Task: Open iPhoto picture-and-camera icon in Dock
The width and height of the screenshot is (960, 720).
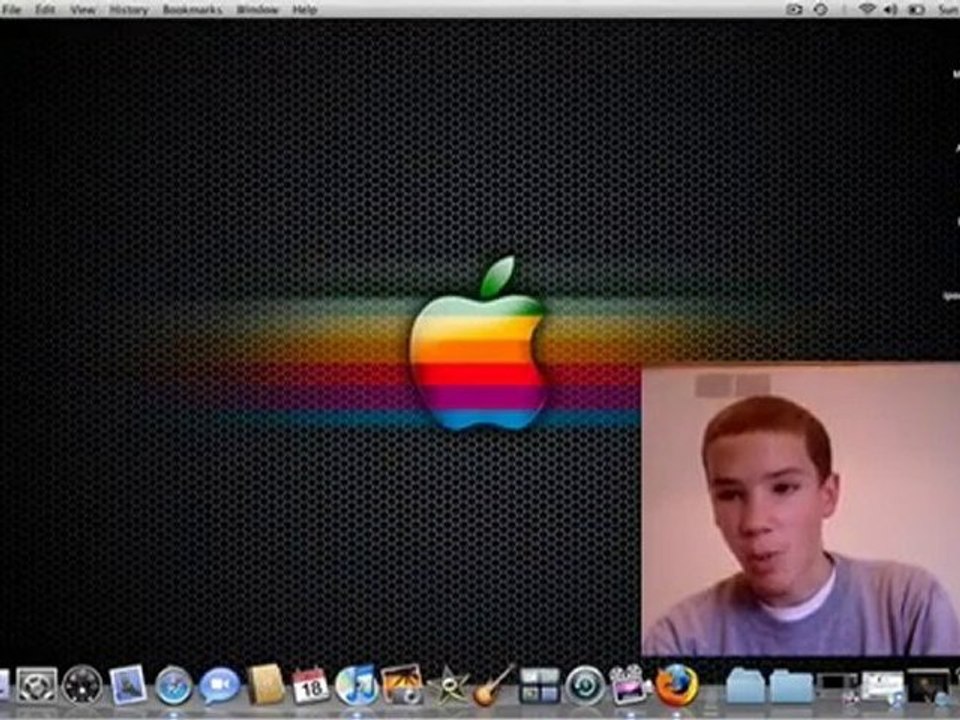Action: pyautogui.click(x=402, y=684)
